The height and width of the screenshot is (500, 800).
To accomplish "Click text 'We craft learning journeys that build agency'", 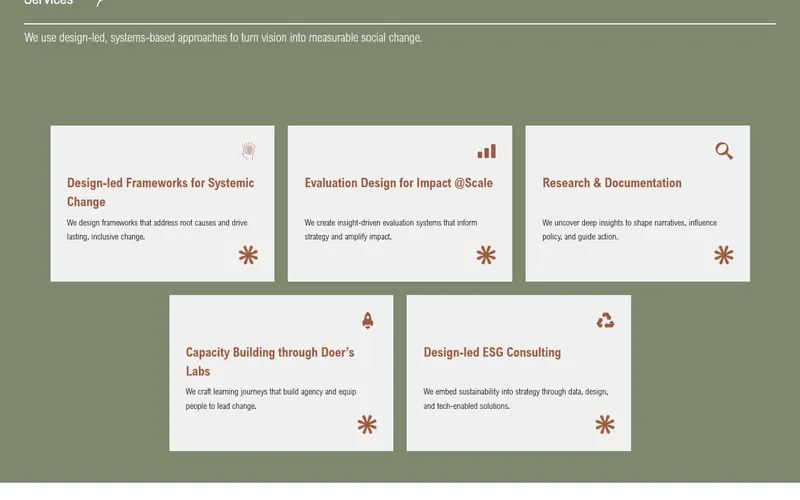I will [x=254, y=392].
